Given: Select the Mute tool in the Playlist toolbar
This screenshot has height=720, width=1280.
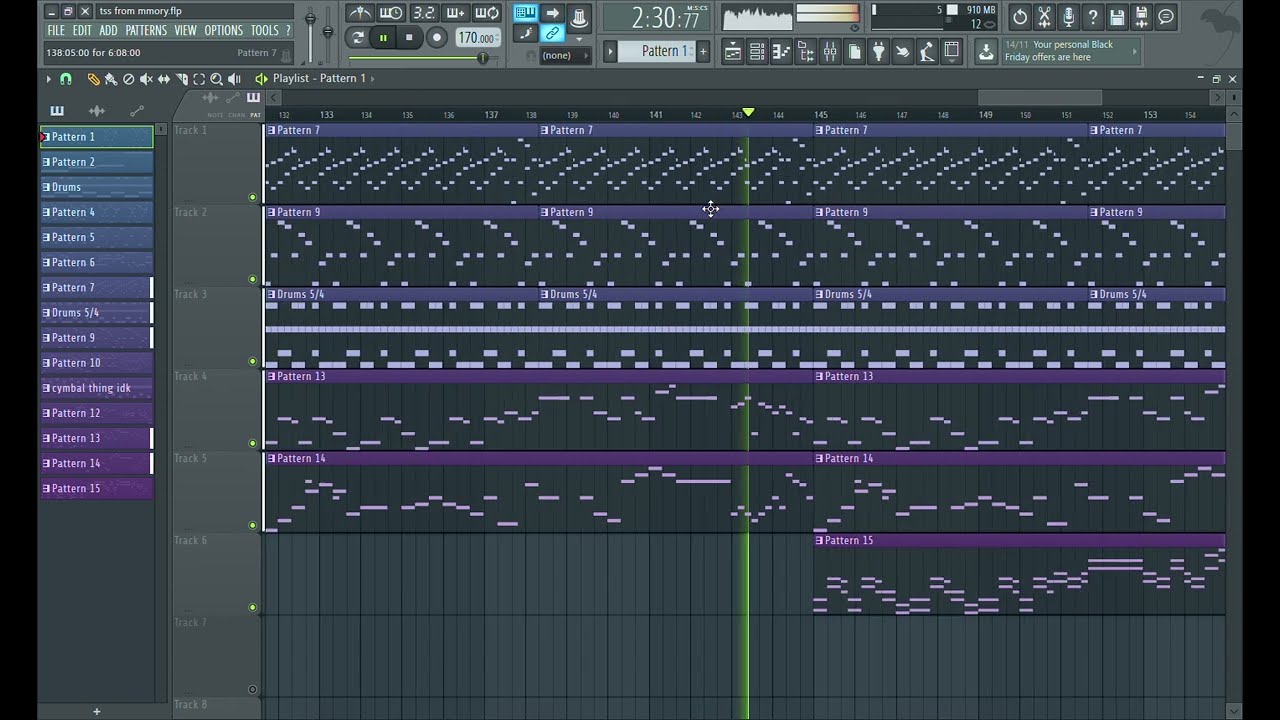Looking at the screenshot, I should tap(146, 79).
